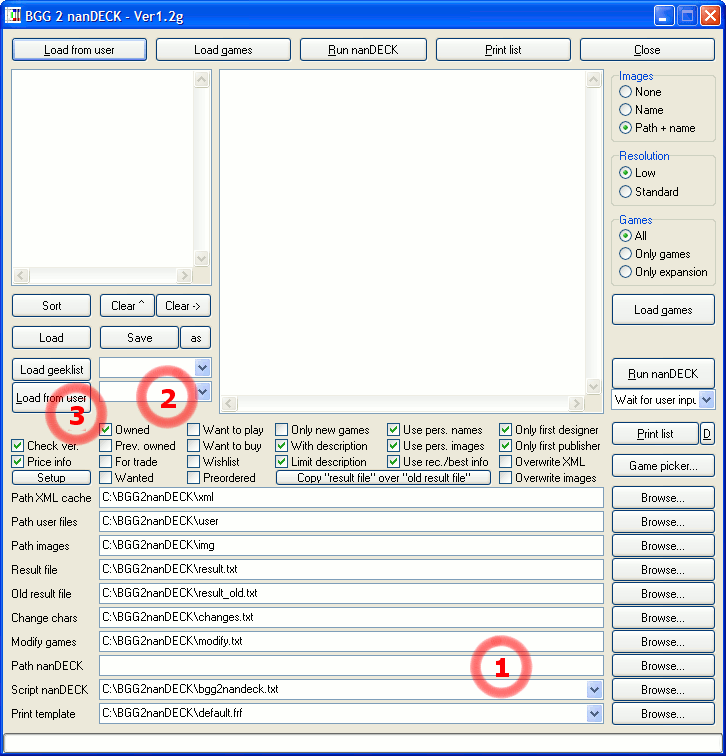The image size is (726, 756).
Task: Click the Clear -> button
Action: [183, 306]
